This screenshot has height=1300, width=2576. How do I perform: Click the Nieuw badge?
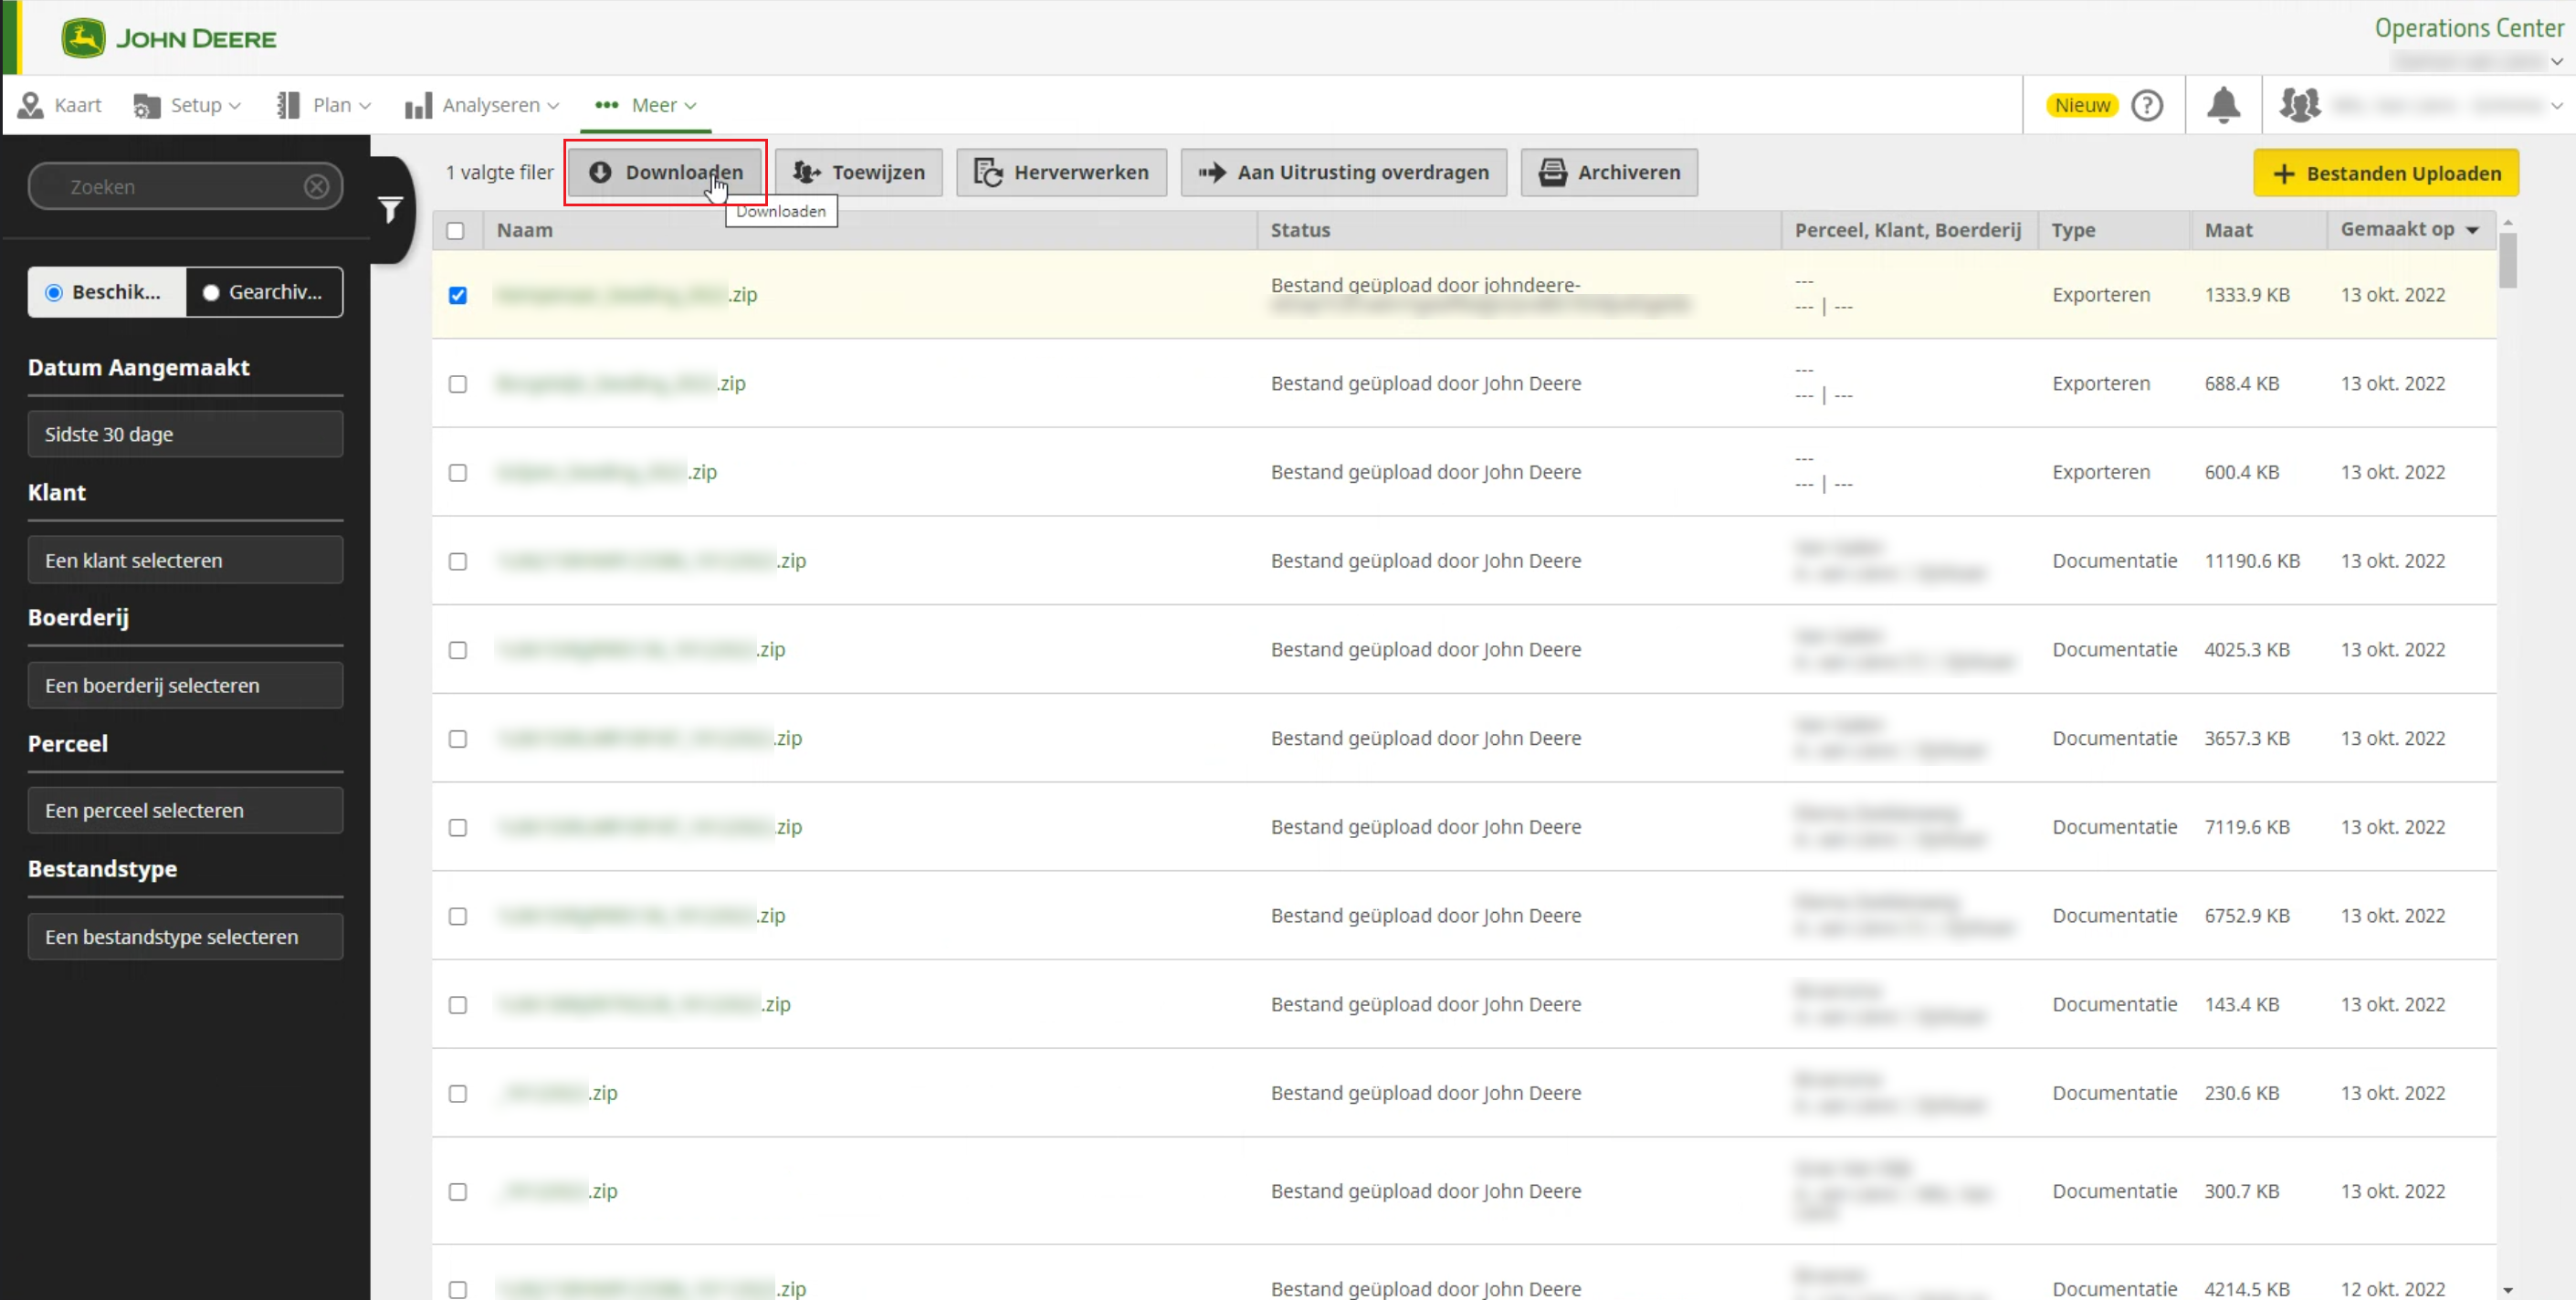(2082, 105)
